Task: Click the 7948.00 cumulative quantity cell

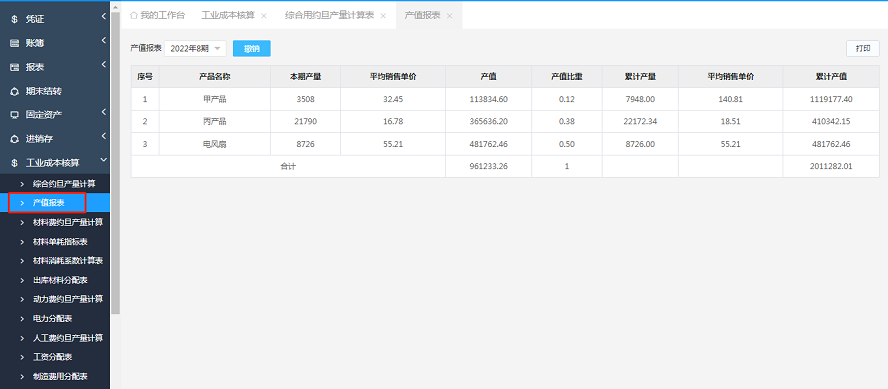Action: click(x=640, y=99)
